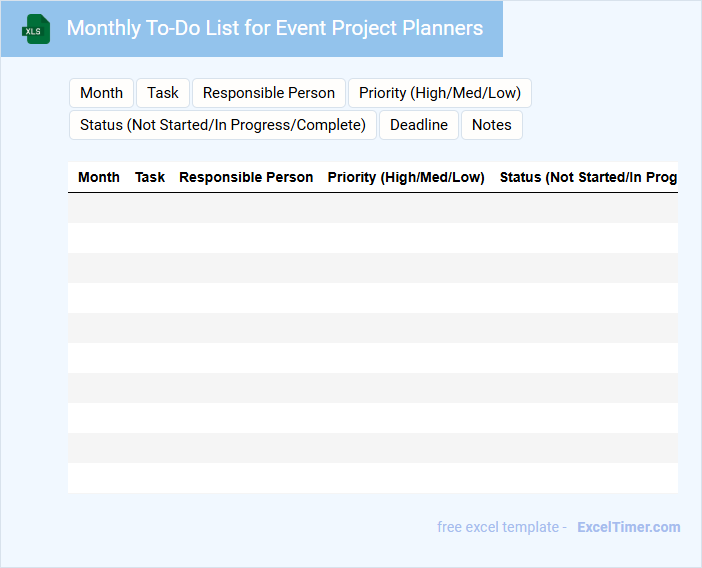
Task: Click the Priority (High/Med/Low) tag
Action: tap(440, 93)
